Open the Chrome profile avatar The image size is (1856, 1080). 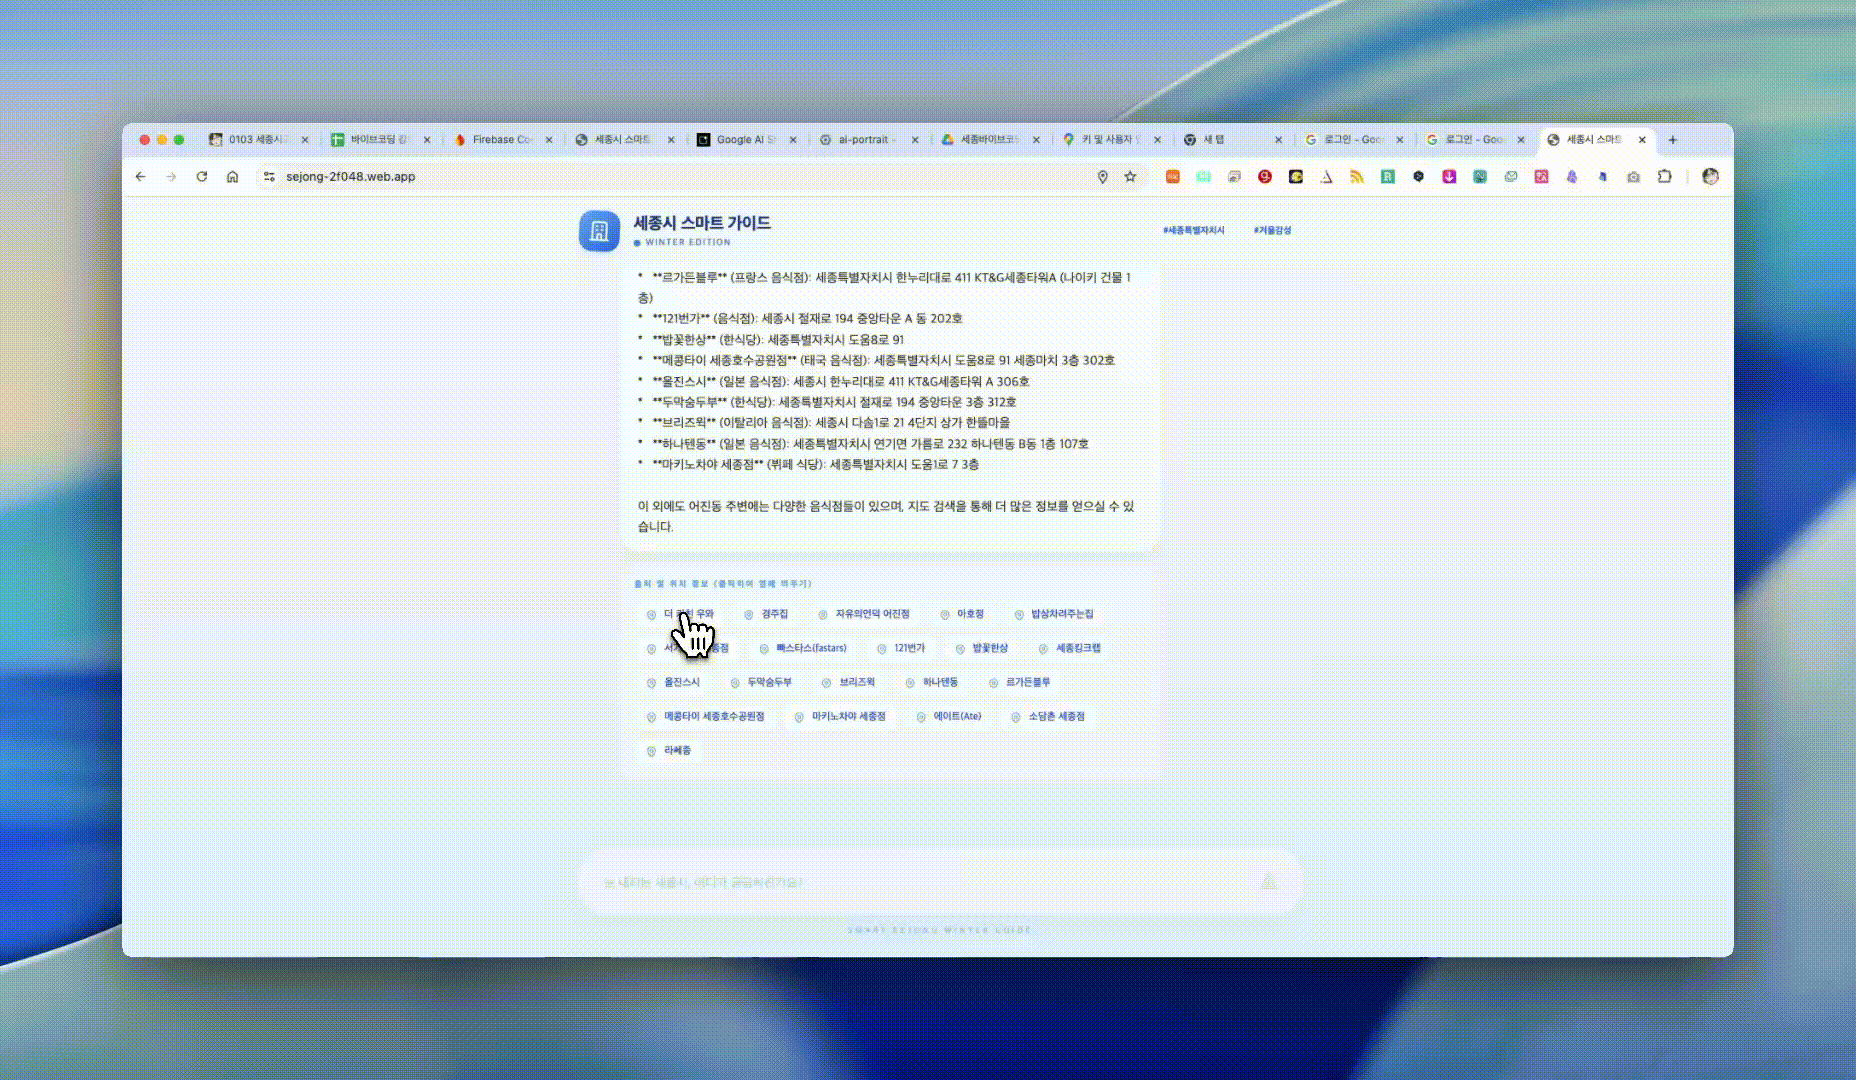[x=1710, y=177]
